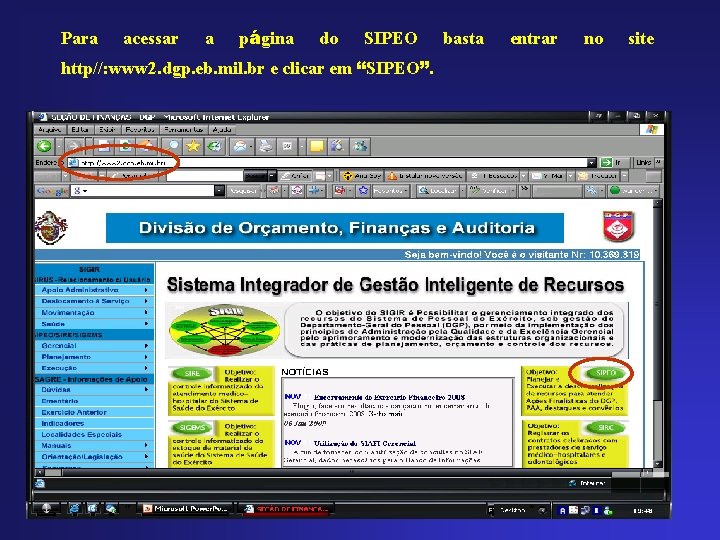This screenshot has width=720, height=540.
Task: Click the green SIGEMS oval button
Action: 192,428
